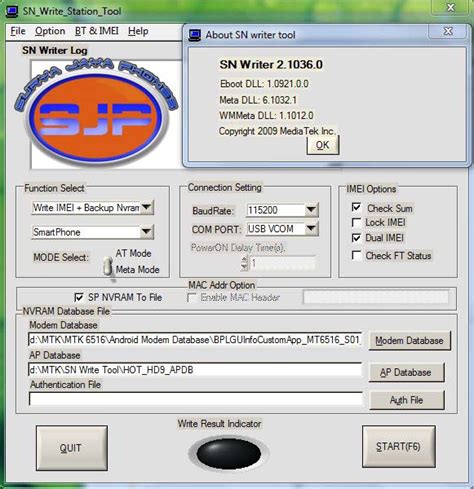Click the Copyright 2009 MediaTek Inc. text

coord(277,131)
